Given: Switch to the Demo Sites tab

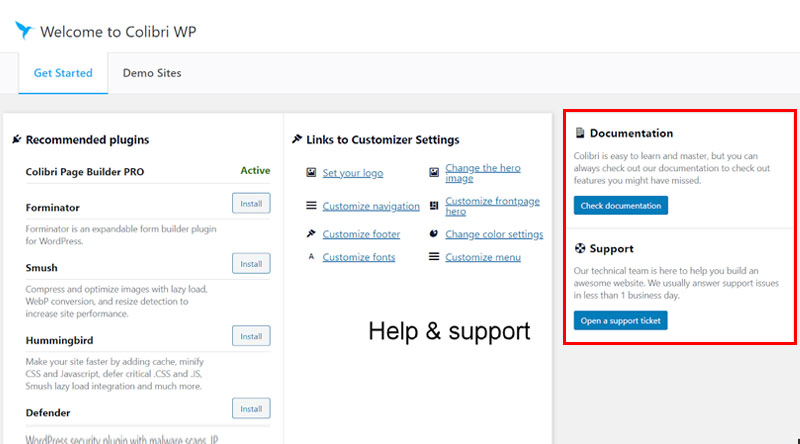Looking at the screenshot, I should click(x=152, y=73).
